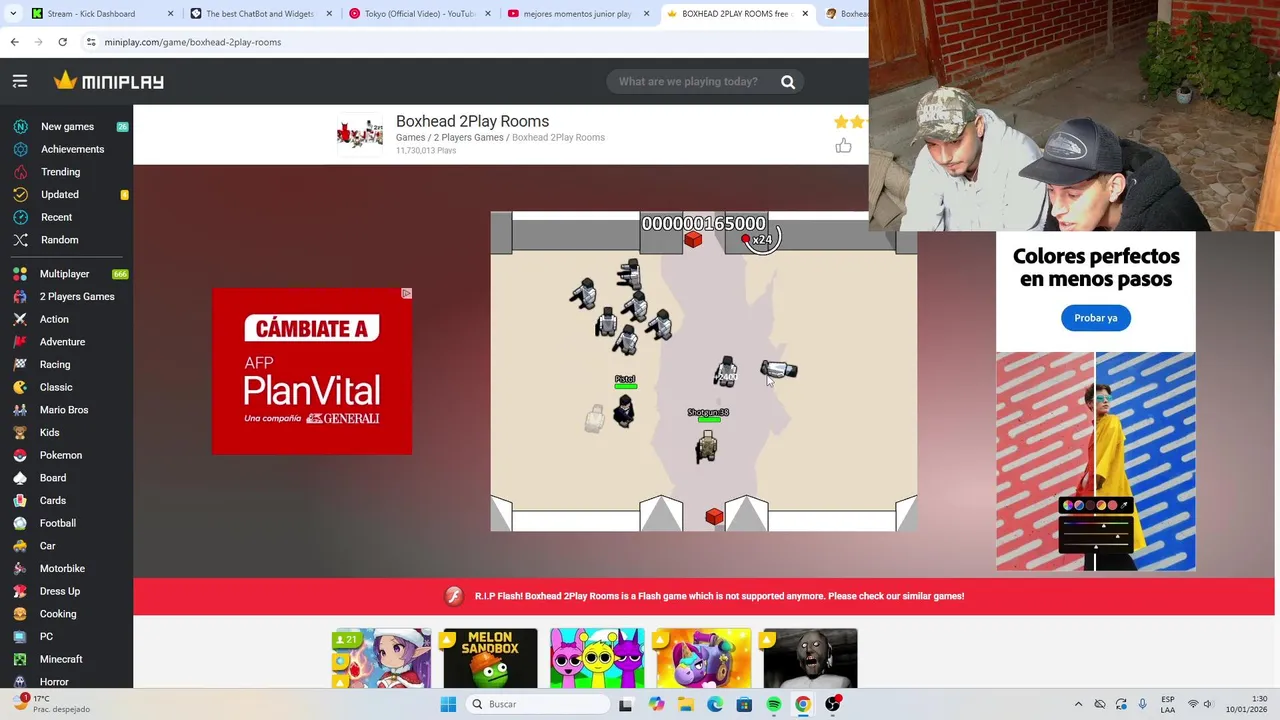Reload the page
Viewport: 1280px width, 720px height.
tap(62, 42)
